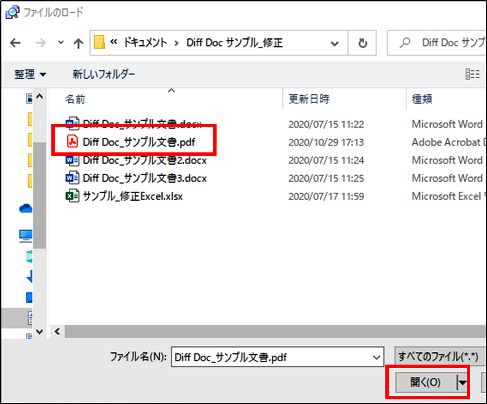Viewport: 487px width, 404px height.
Task: Click the magnifier search icon
Action: pyautogui.click(x=405, y=43)
